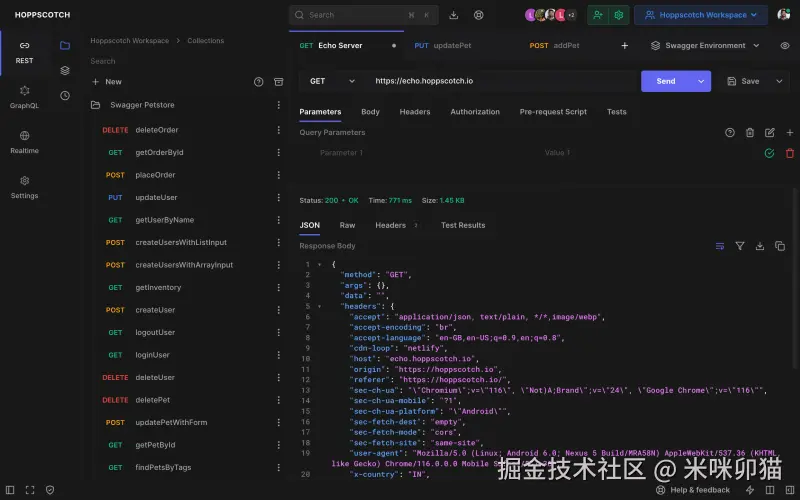Open the HTTP method GET dropdown
The image size is (800, 500).
(x=332, y=81)
